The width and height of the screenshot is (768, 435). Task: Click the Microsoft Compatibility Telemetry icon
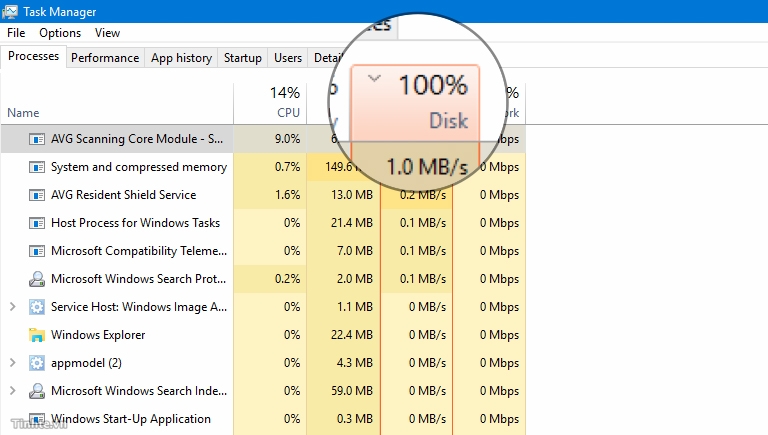click(37, 251)
